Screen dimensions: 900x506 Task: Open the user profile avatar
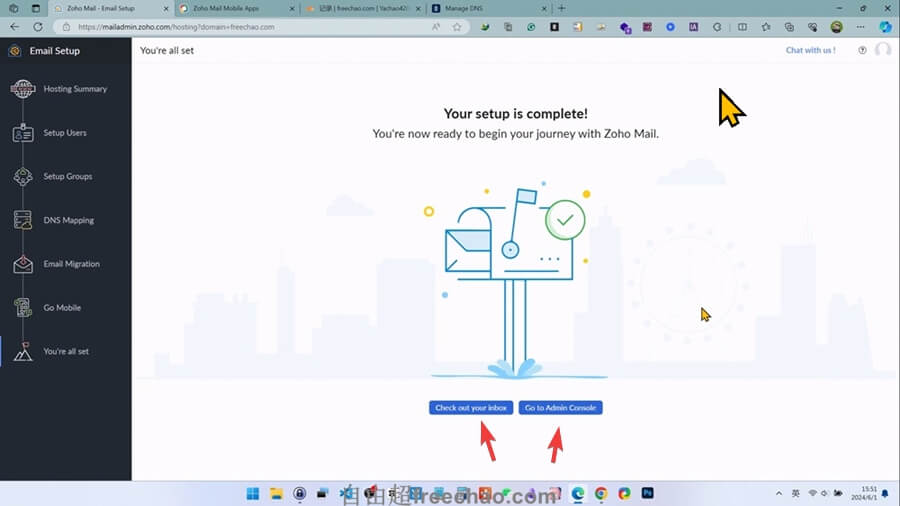click(882, 50)
